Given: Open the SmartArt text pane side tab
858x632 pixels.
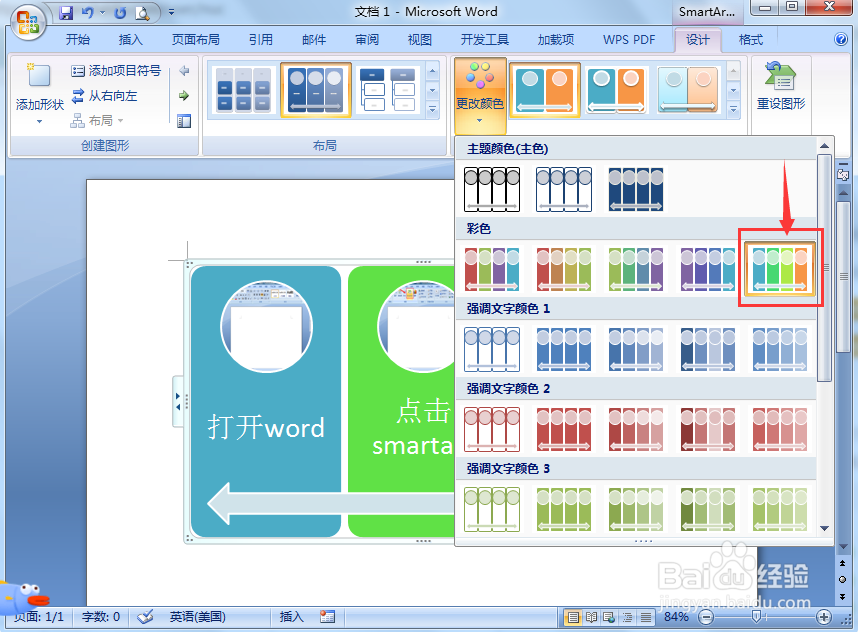Looking at the screenshot, I should pos(178,401).
